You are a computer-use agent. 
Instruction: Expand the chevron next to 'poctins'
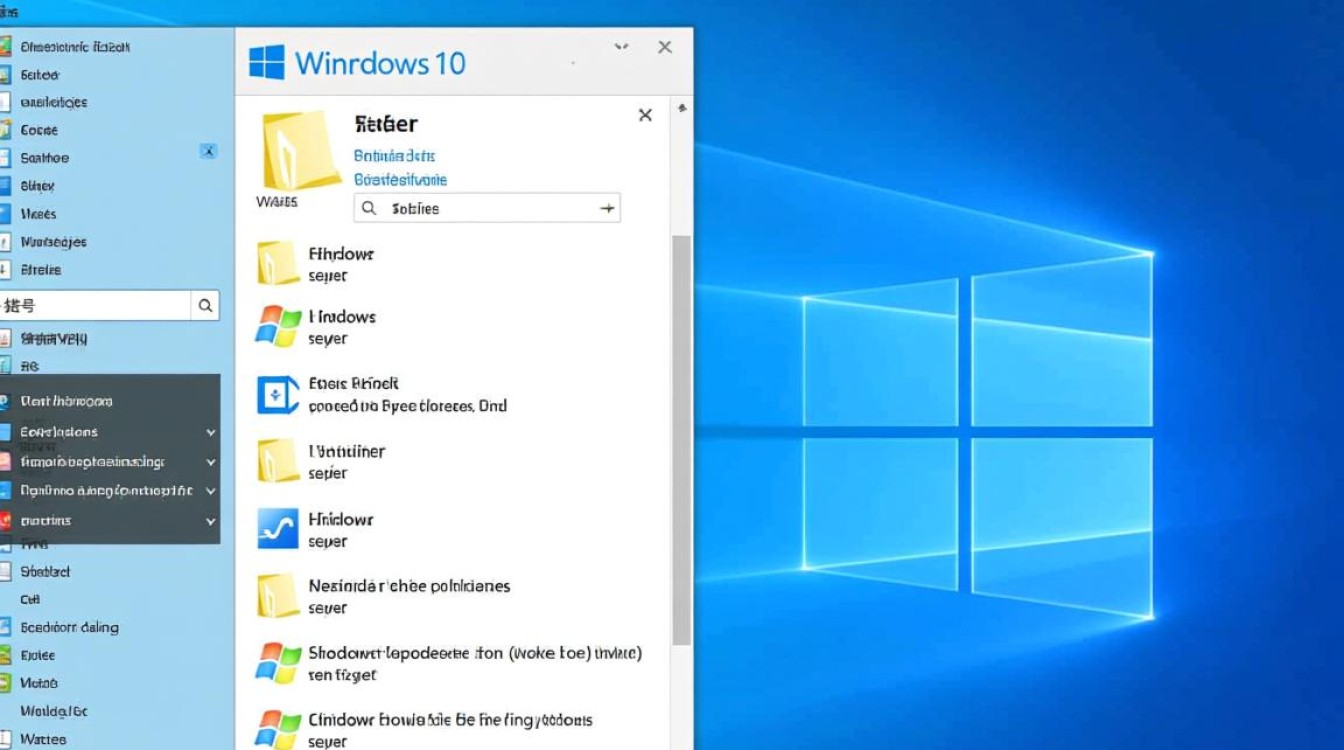(x=209, y=521)
